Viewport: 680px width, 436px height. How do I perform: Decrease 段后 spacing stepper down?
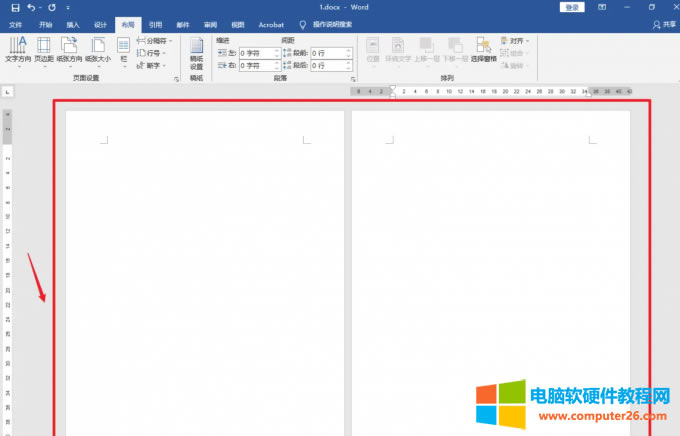pos(349,68)
